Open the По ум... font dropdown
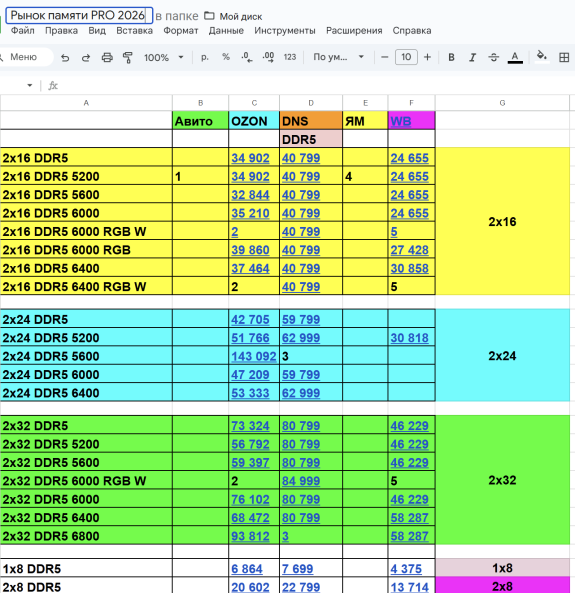Screen dimensions: 575x593 (338, 57)
